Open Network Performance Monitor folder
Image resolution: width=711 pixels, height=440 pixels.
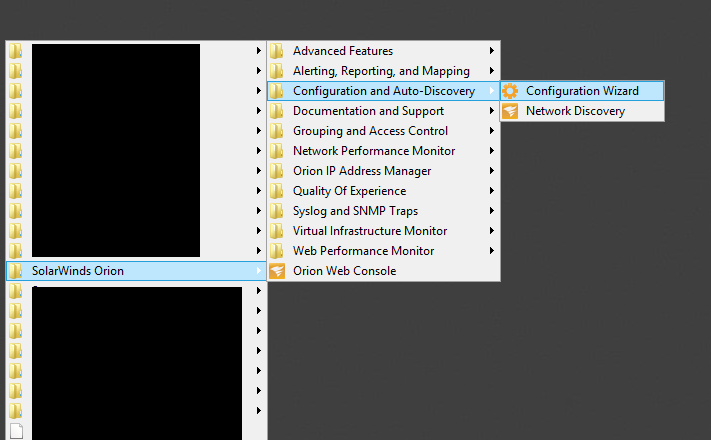point(384,151)
